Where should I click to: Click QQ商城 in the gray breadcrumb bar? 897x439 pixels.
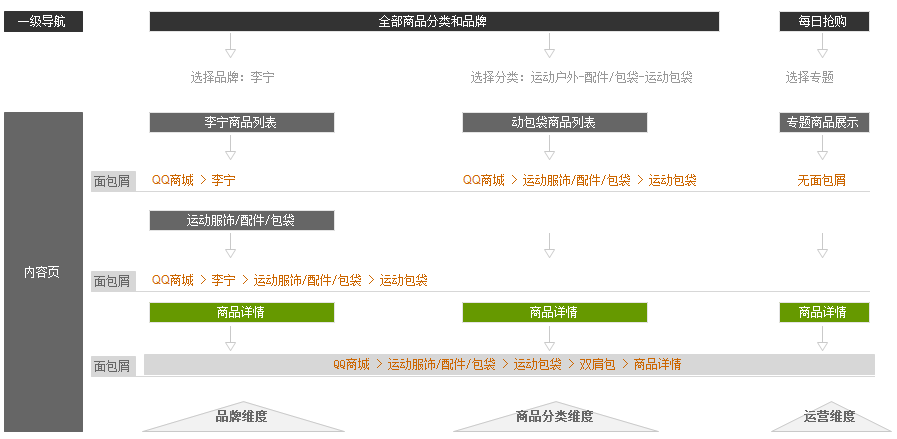pyautogui.click(x=351, y=365)
